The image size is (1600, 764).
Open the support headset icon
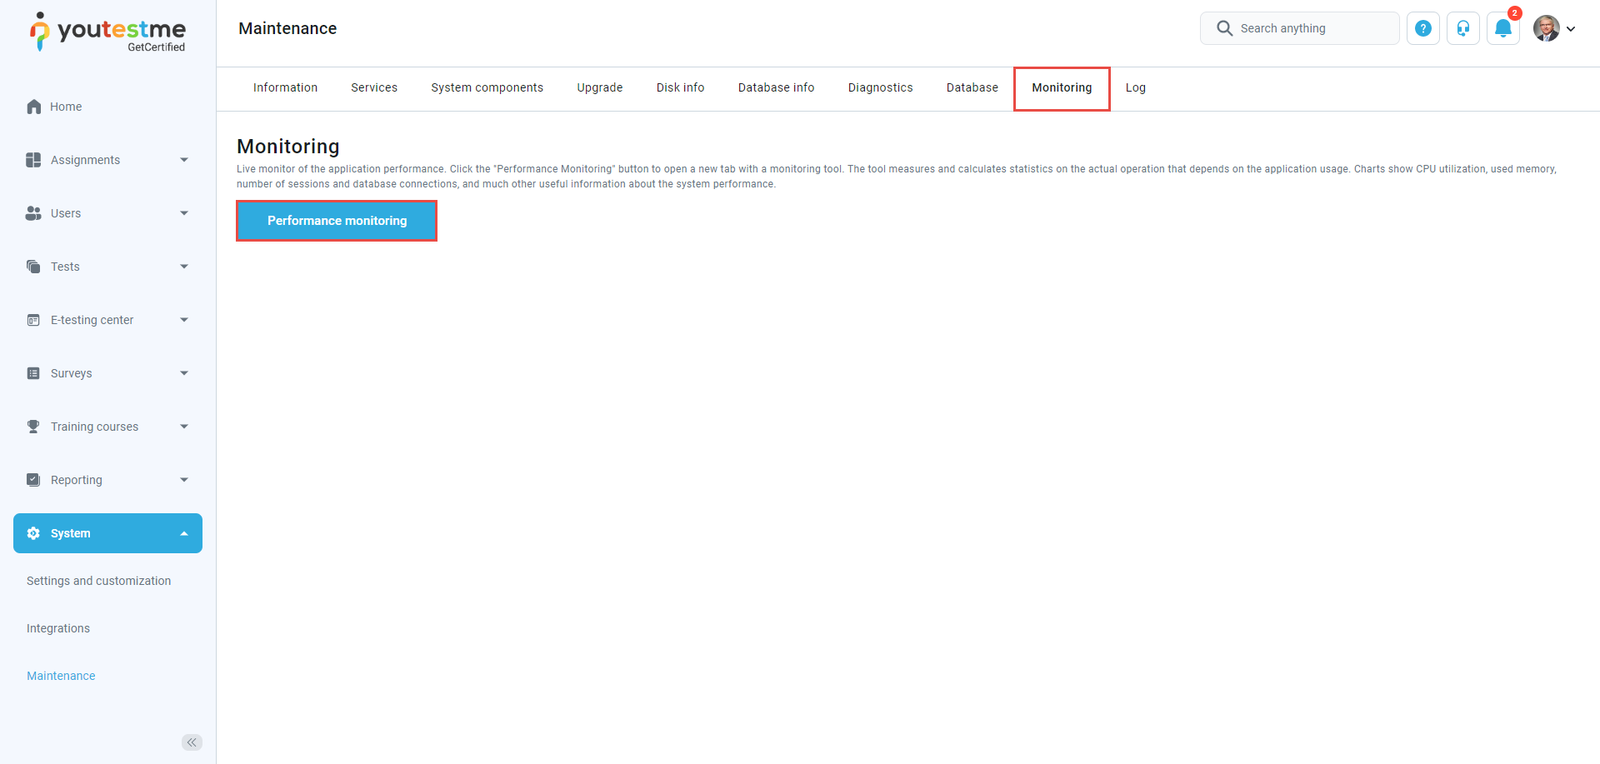1463,29
